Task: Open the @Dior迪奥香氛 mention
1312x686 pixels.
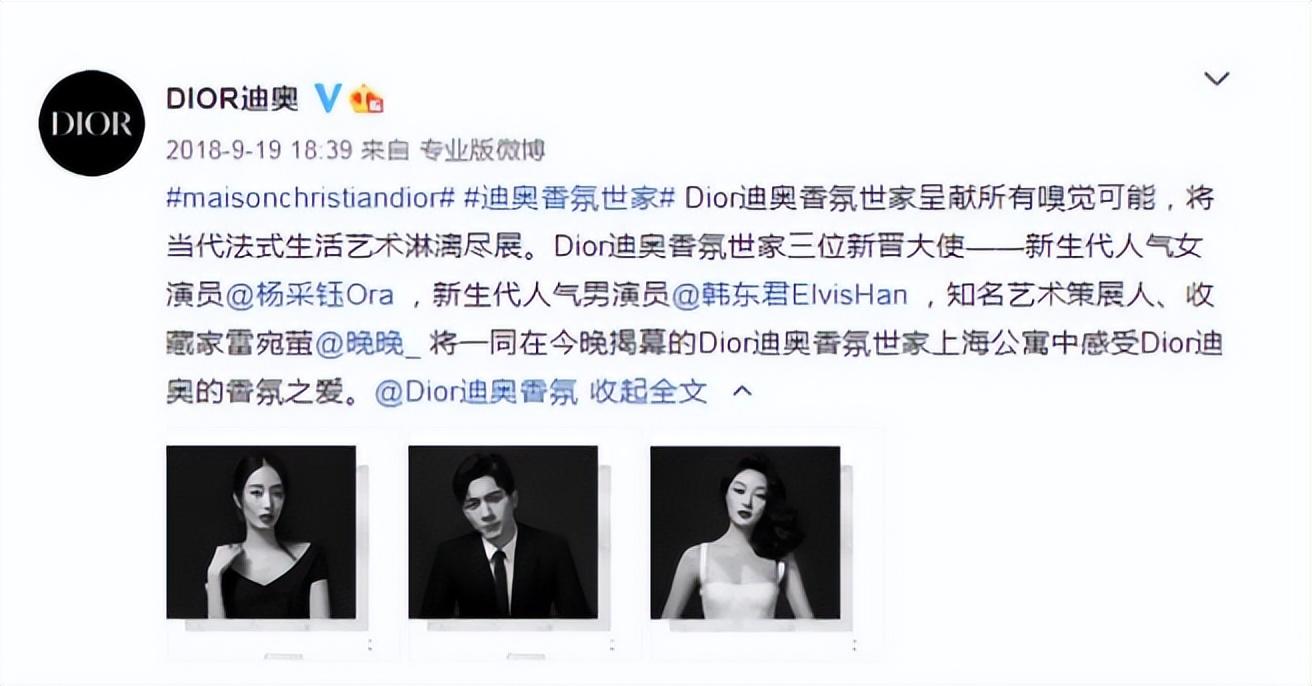Action: 476,391
